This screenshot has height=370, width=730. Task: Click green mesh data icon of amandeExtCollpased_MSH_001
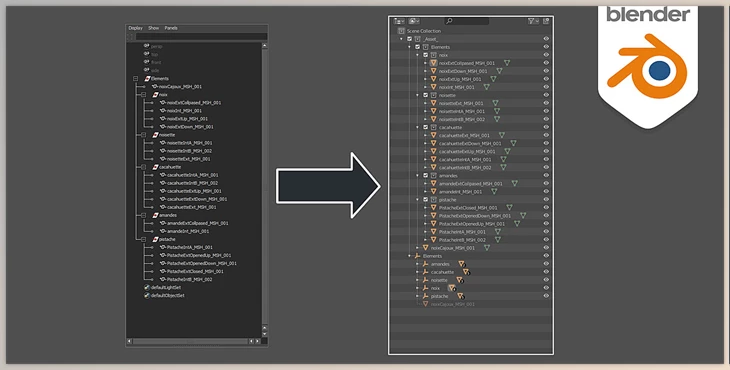coord(514,183)
